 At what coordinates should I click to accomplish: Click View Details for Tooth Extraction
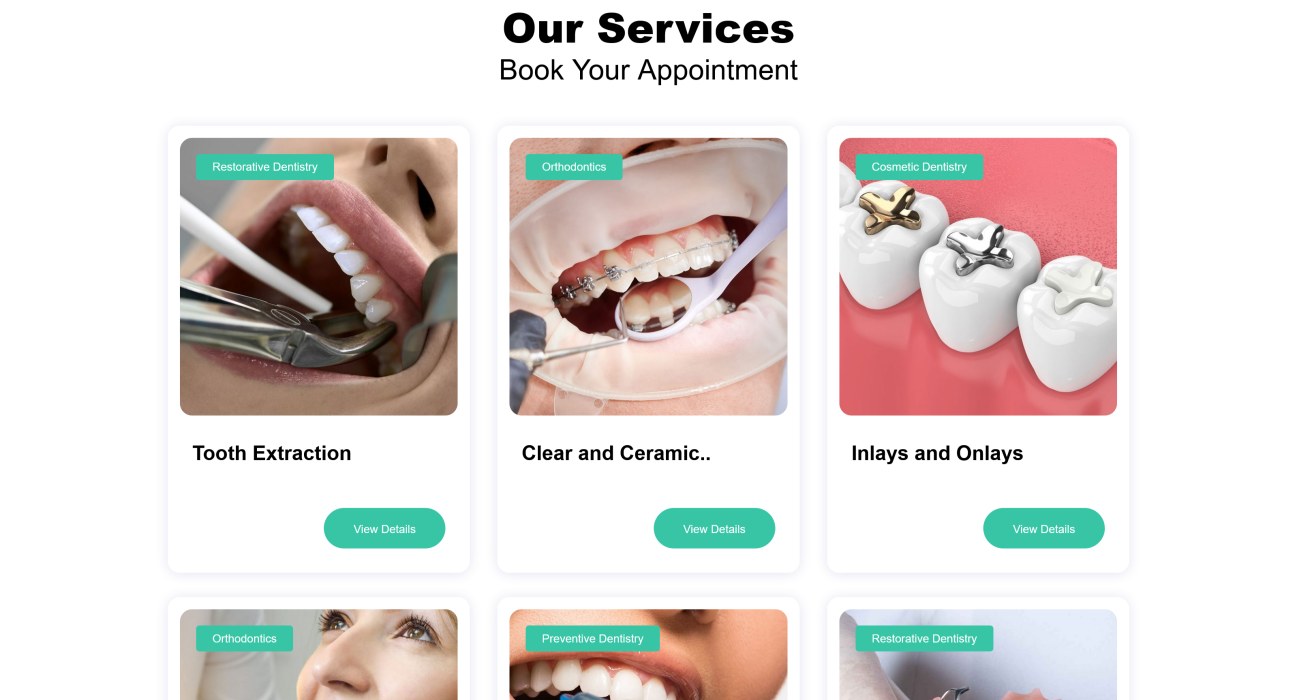pyautogui.click(x=384, y=528)
